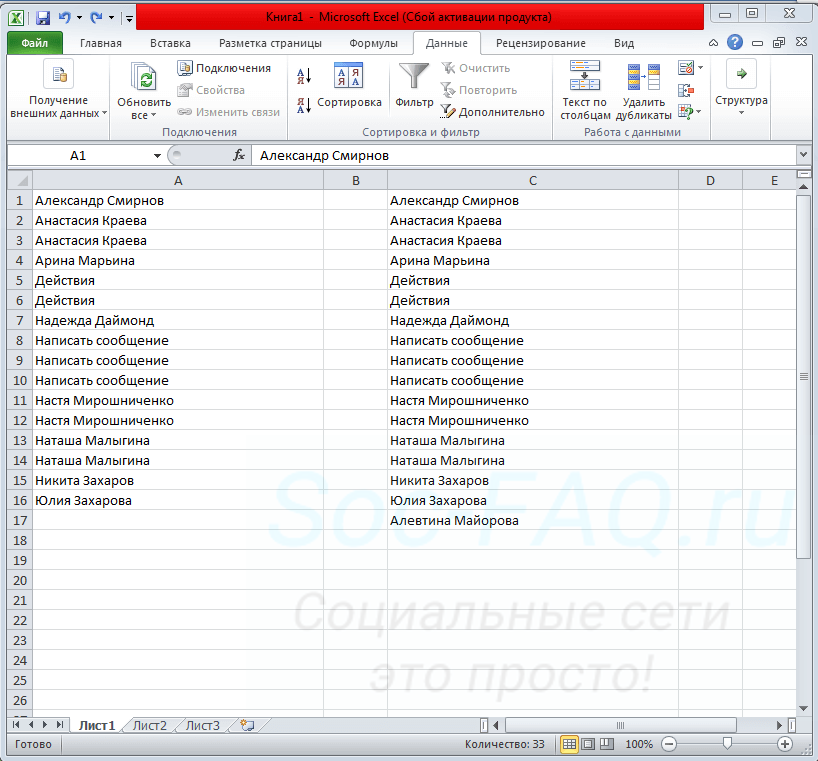Viewport: 818px width, 761px height.
Task: Open Text to Columns (Текст по столбцам)
Action: tap(584, 91)
